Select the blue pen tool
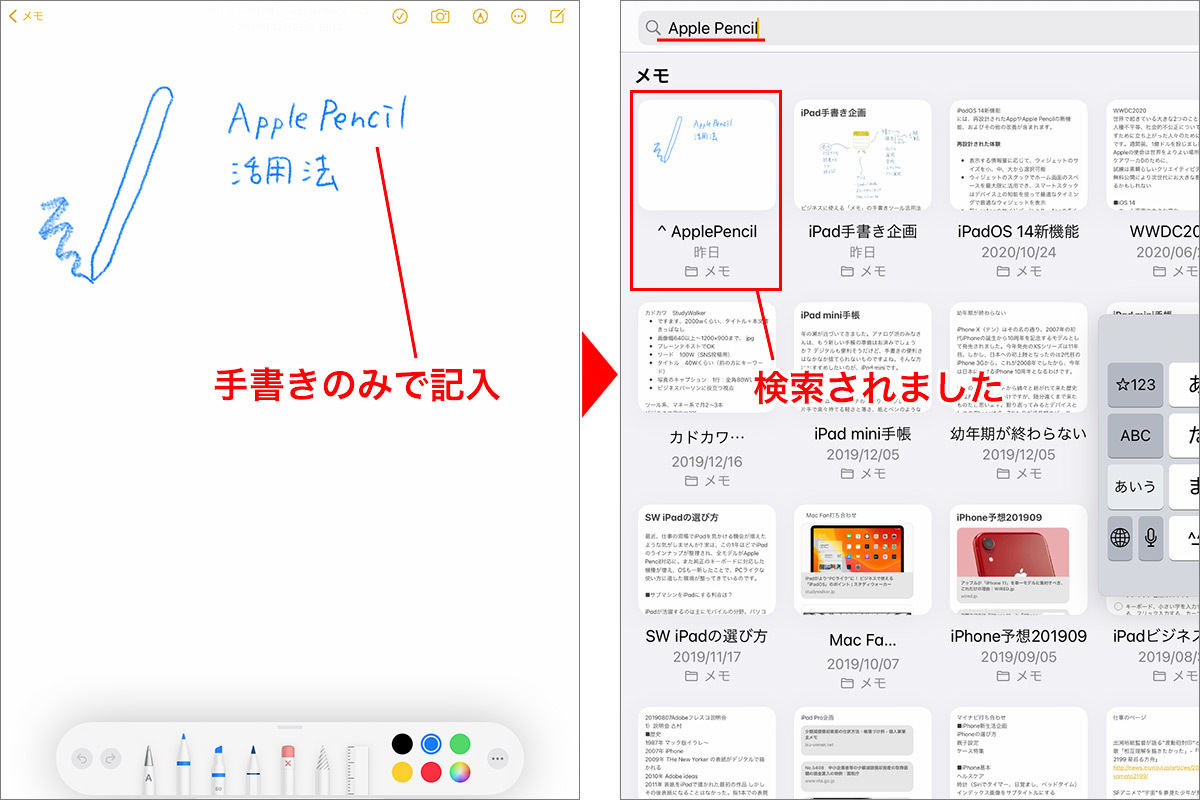This screenshot has height=800, width=1200. pos(183,764)
